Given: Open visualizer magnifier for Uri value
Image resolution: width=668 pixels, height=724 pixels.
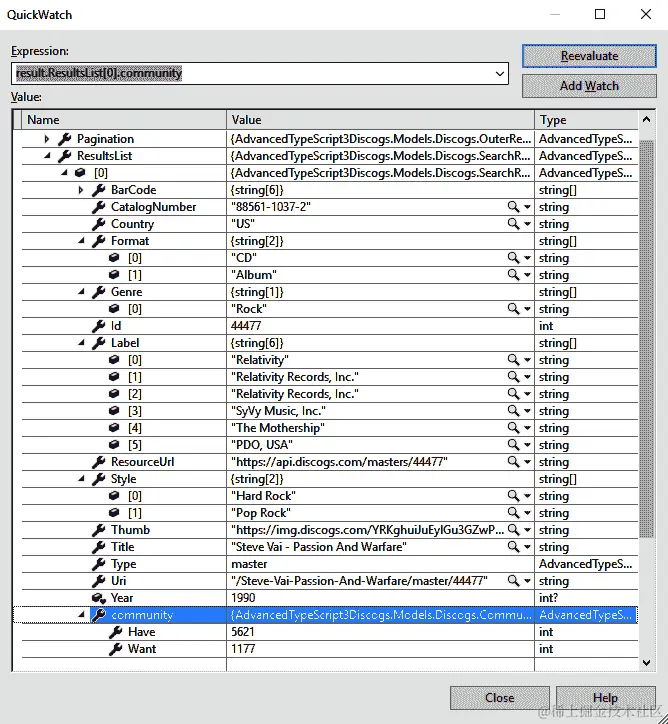Looking at the screenshot, I should click(513, 580).
